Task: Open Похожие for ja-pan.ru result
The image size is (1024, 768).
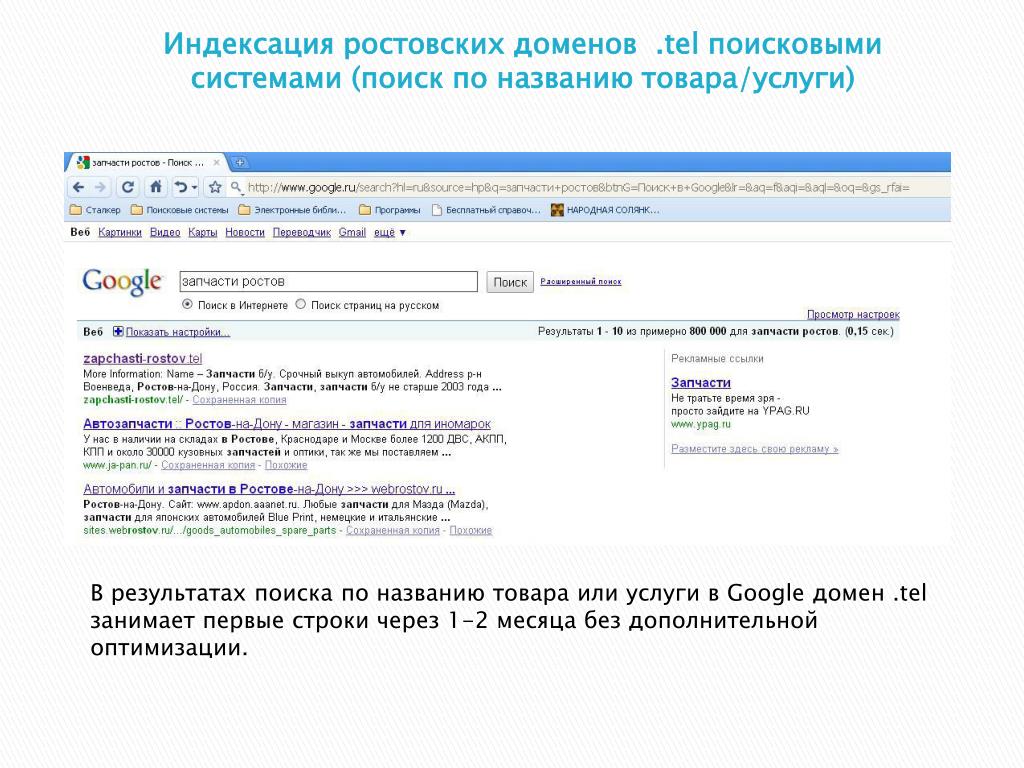Action: click(x=285, y=465)
